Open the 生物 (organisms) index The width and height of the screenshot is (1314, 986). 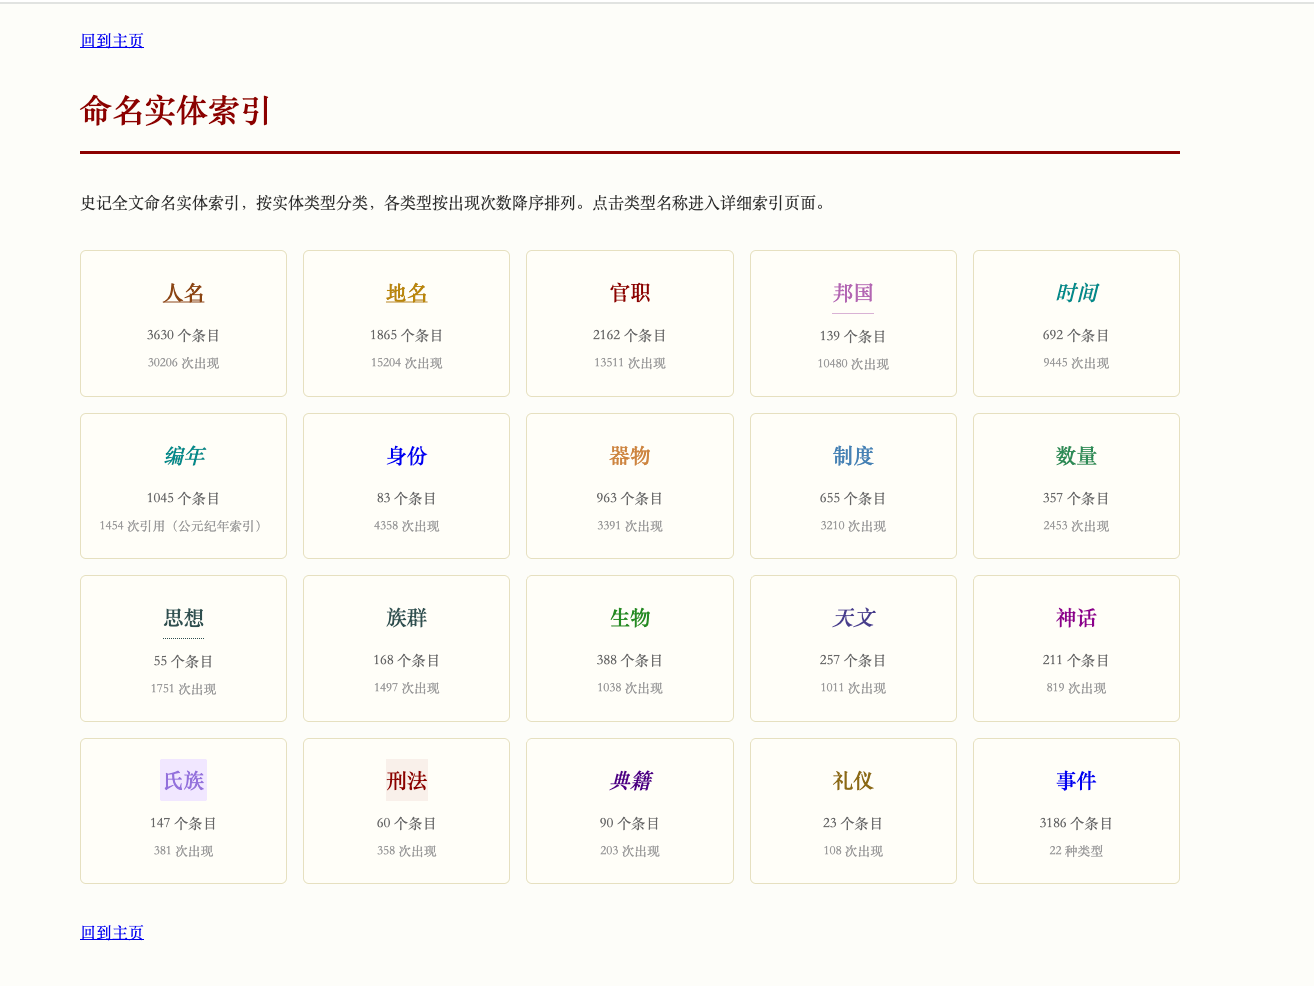point(629,618)
